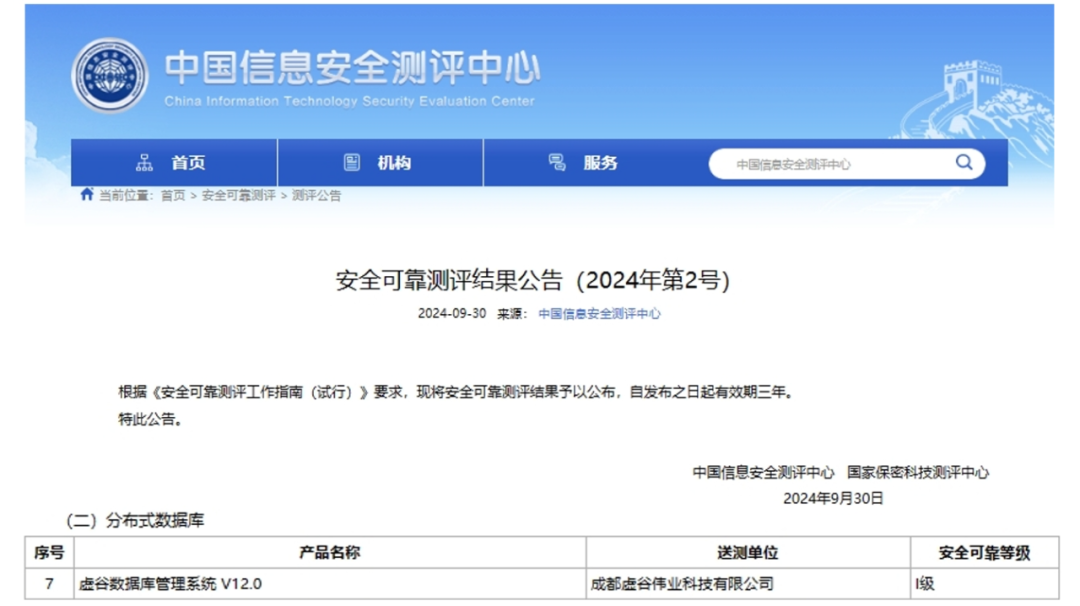1080x606 pixels.
Task: Click the 产品名称 column header
Action: coord(330,552)
